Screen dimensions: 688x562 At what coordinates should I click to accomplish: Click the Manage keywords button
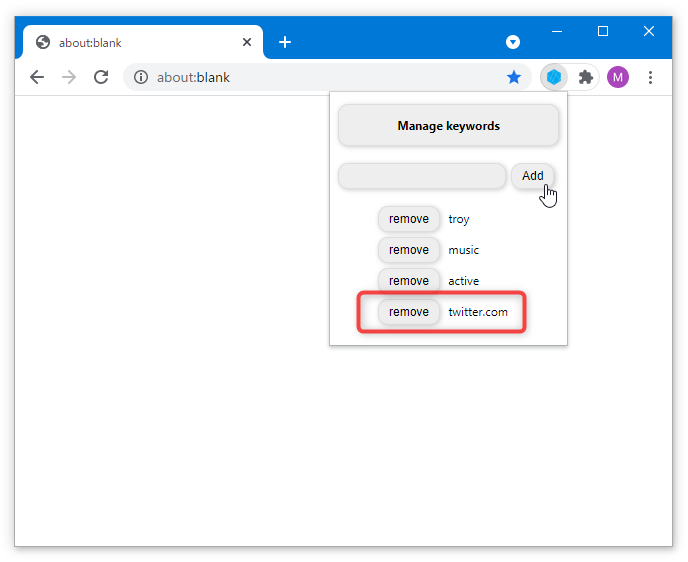(x=448, y=126)
